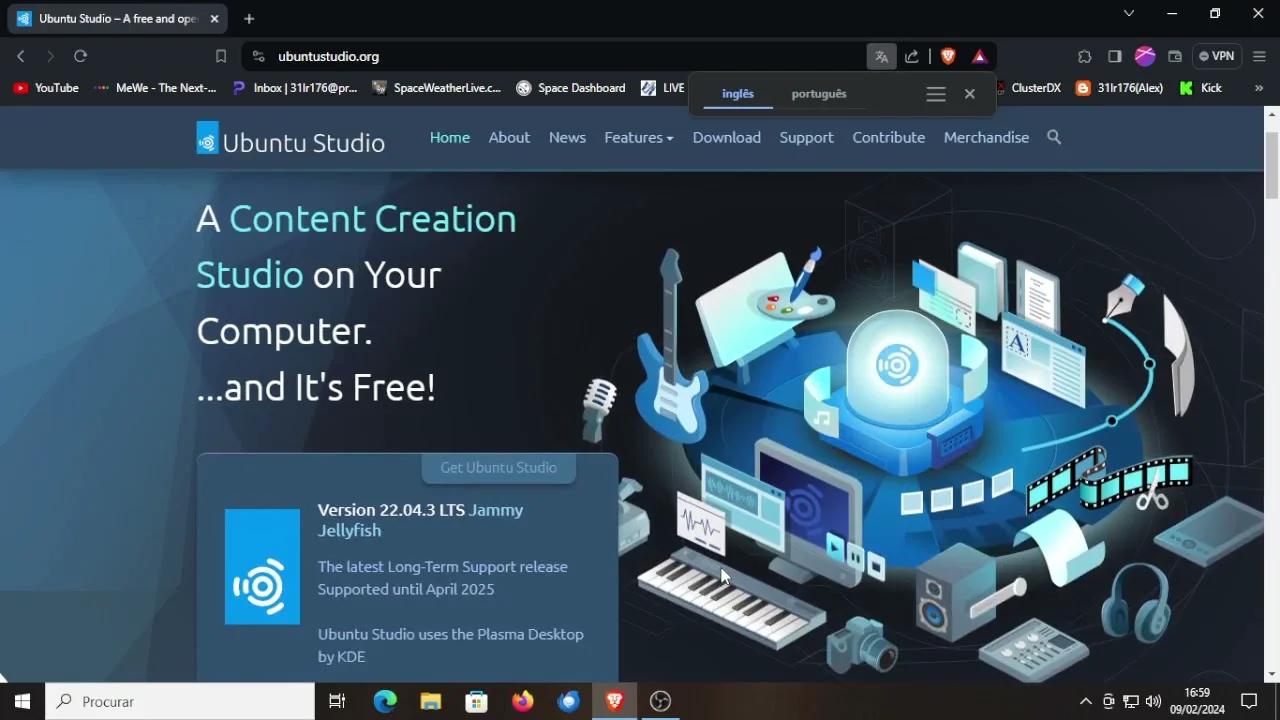Open the YouTube bookmark
The width and height of the screenshot is (1280, 720).
46,88
